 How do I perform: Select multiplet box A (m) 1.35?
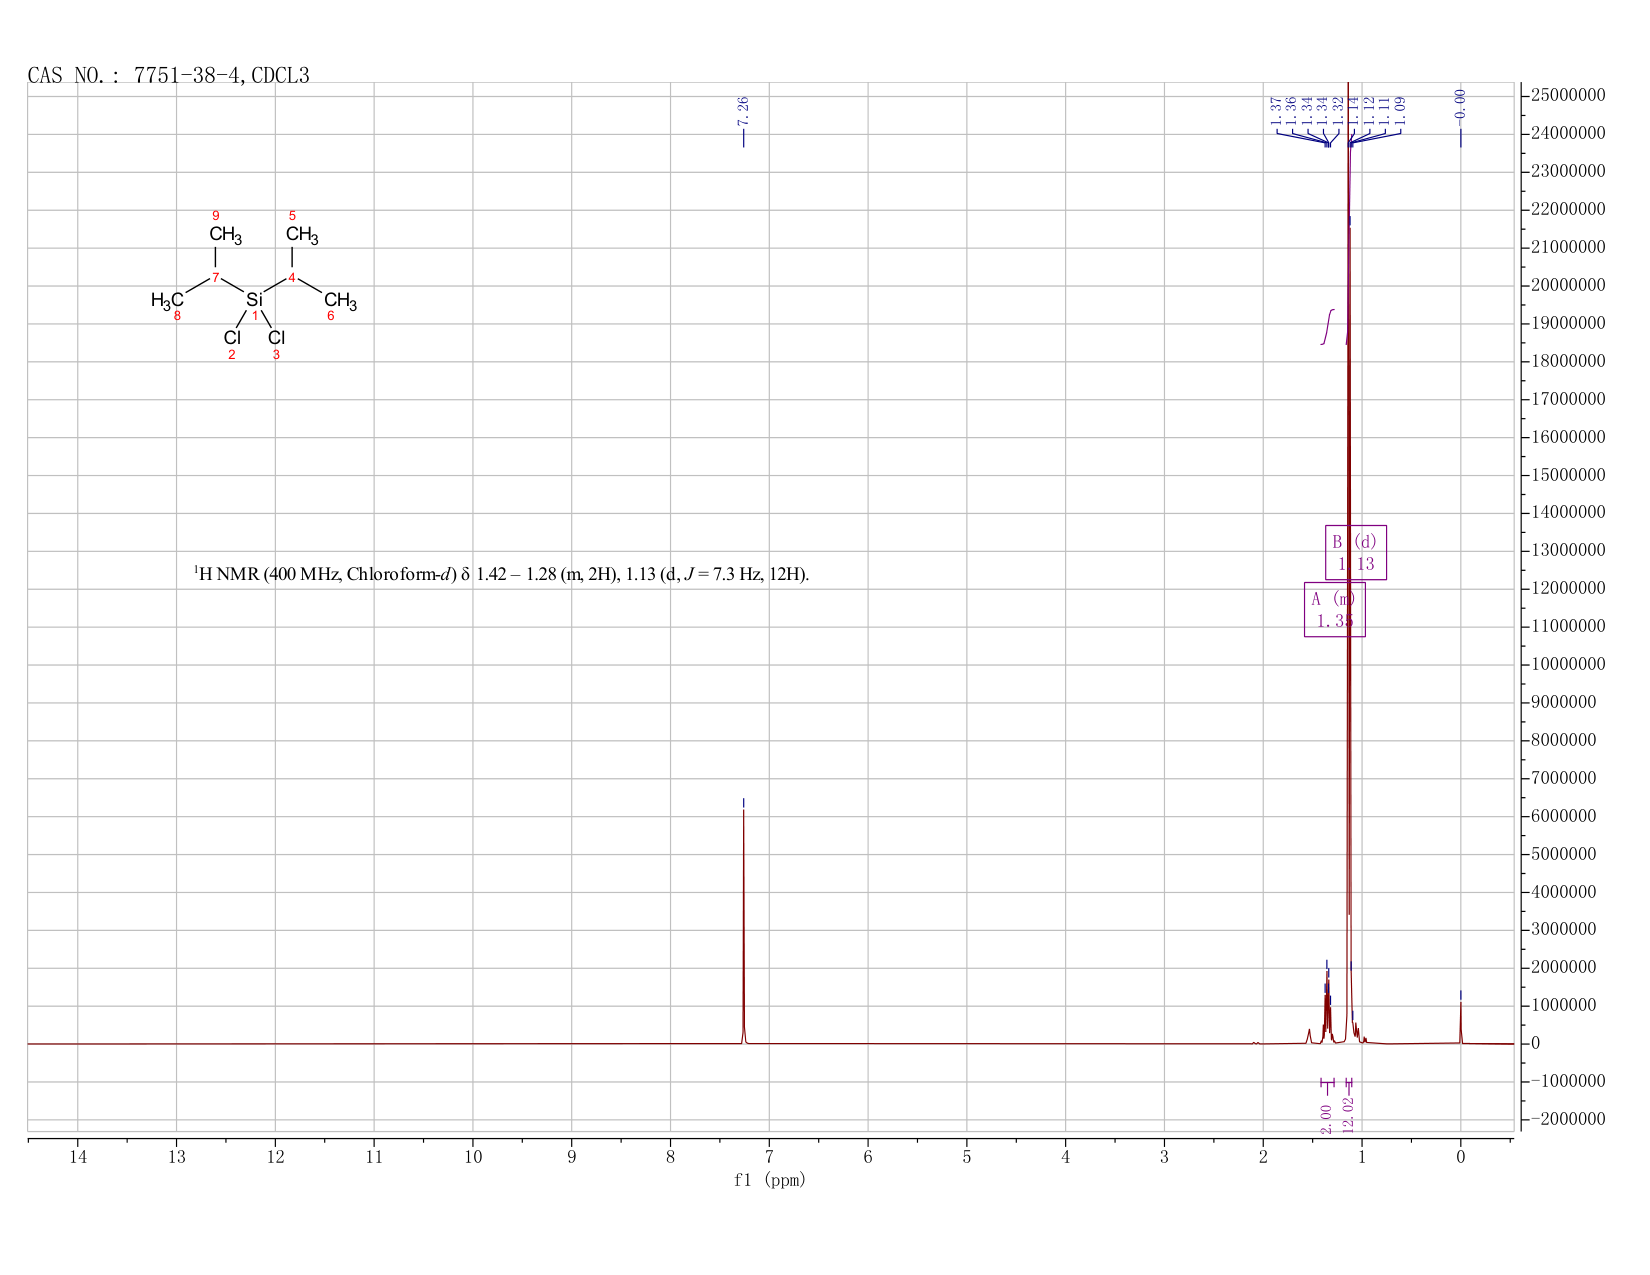(x=1335, y=609)
